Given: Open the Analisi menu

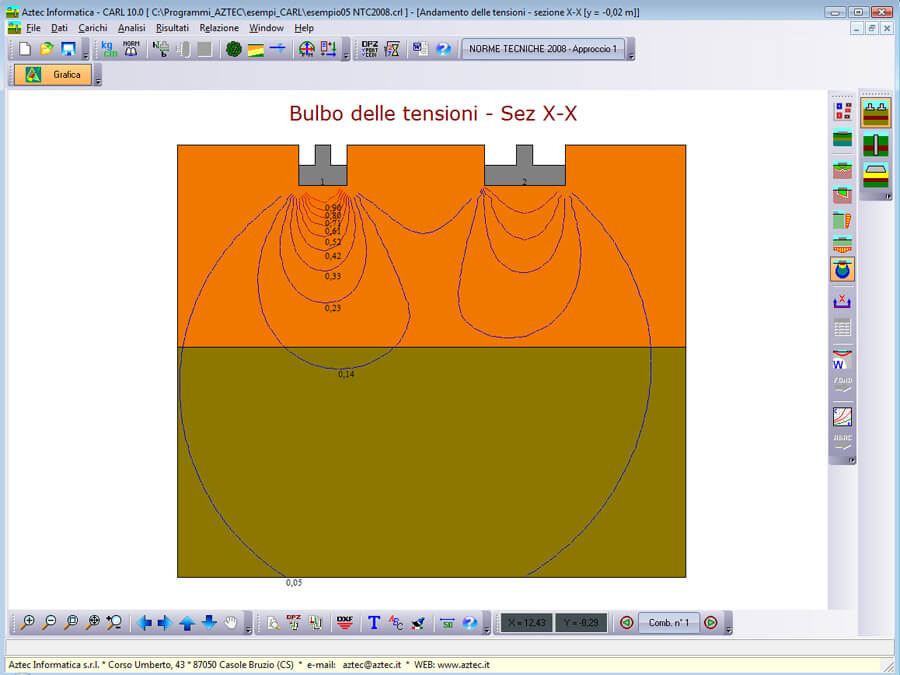Looking at the screenshot, I should (131, 28).
